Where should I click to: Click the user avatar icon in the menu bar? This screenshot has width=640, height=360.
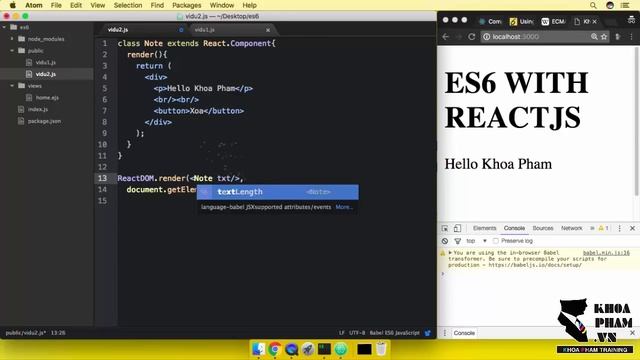[x=610, y=5]
